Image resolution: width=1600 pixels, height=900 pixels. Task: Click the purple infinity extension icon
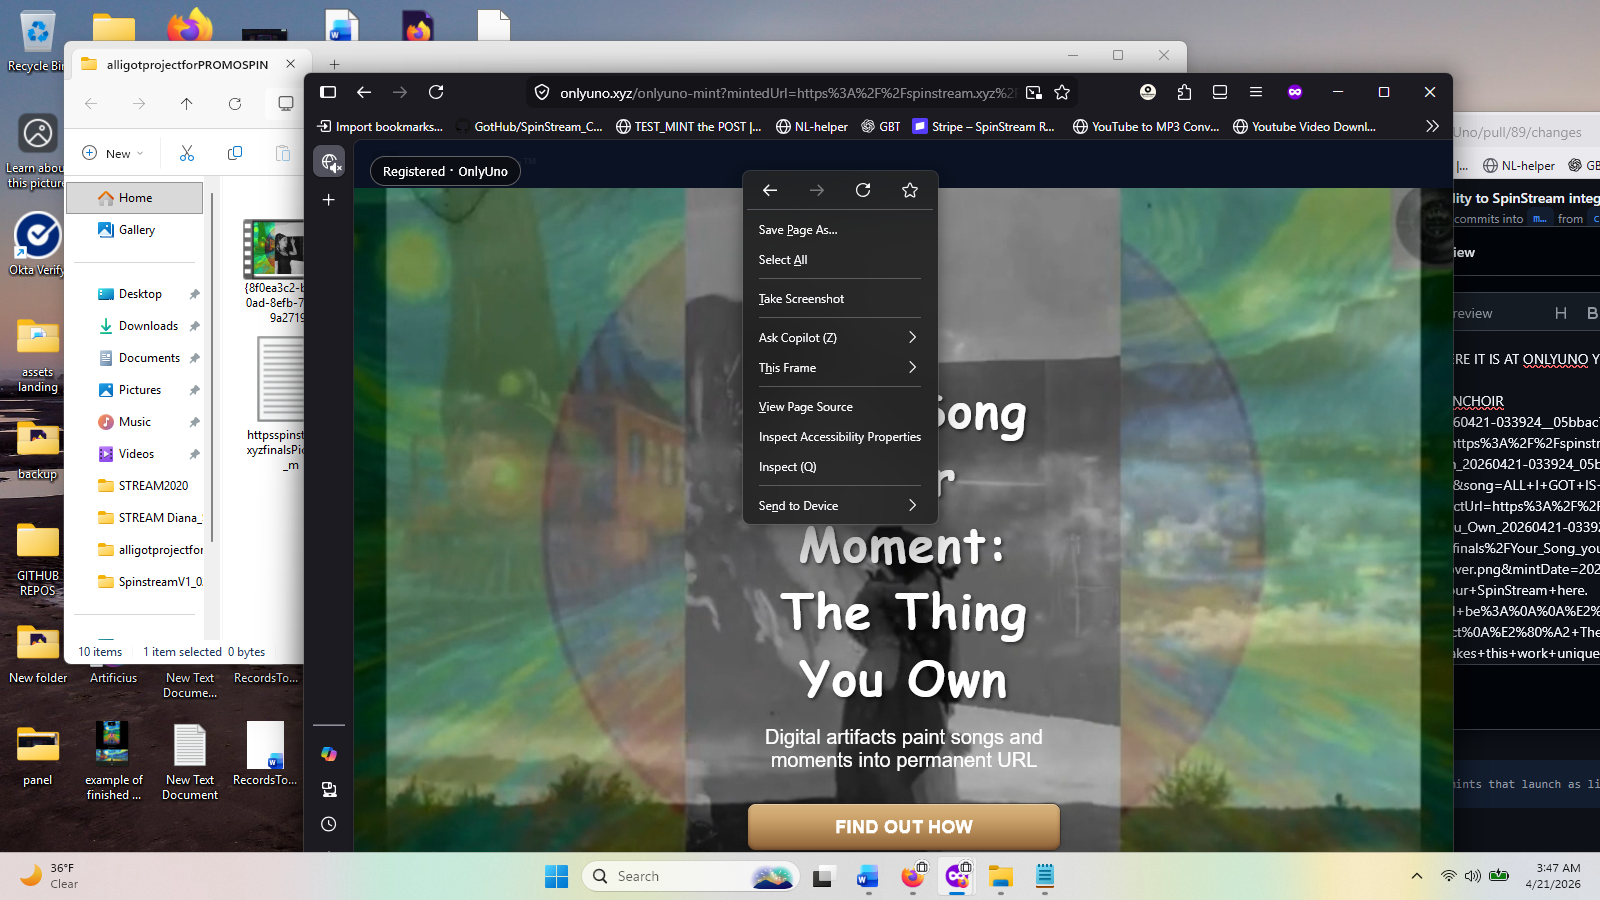1295,92
